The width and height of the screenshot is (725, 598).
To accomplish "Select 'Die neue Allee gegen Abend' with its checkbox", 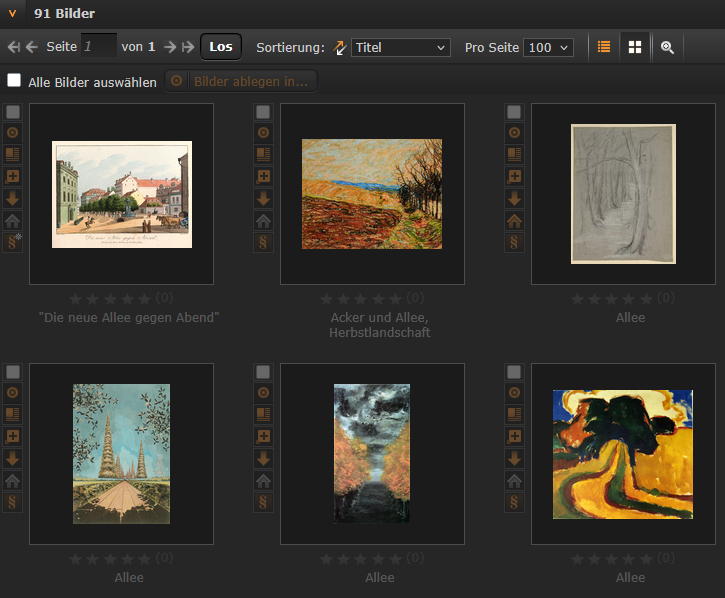I will 13,111.
